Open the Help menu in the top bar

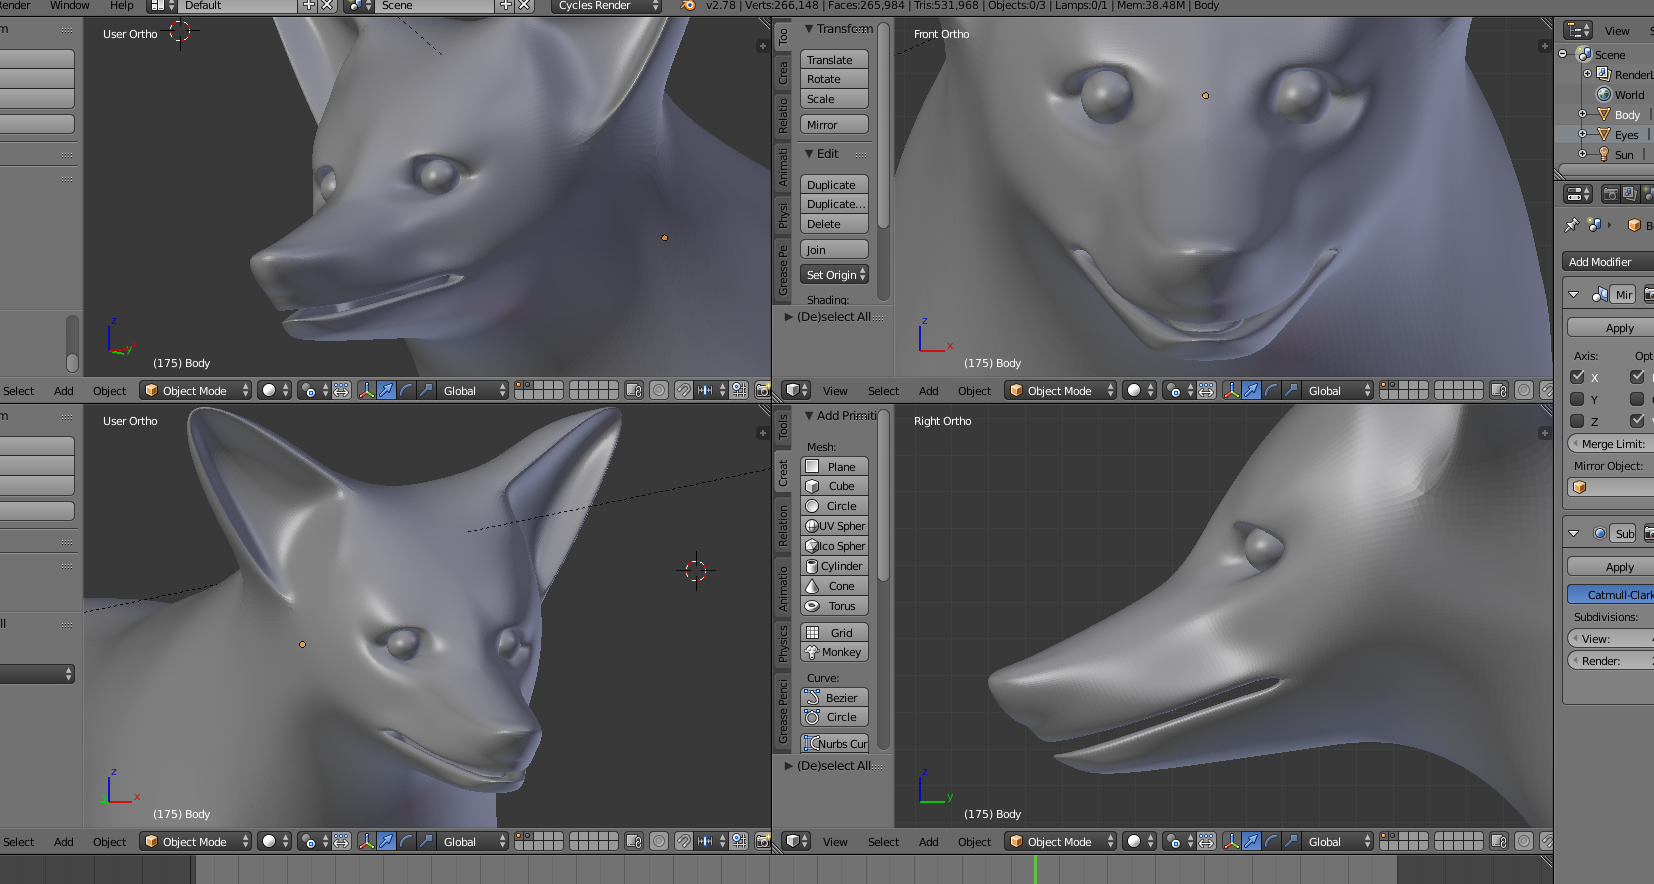tap(121, 6)
